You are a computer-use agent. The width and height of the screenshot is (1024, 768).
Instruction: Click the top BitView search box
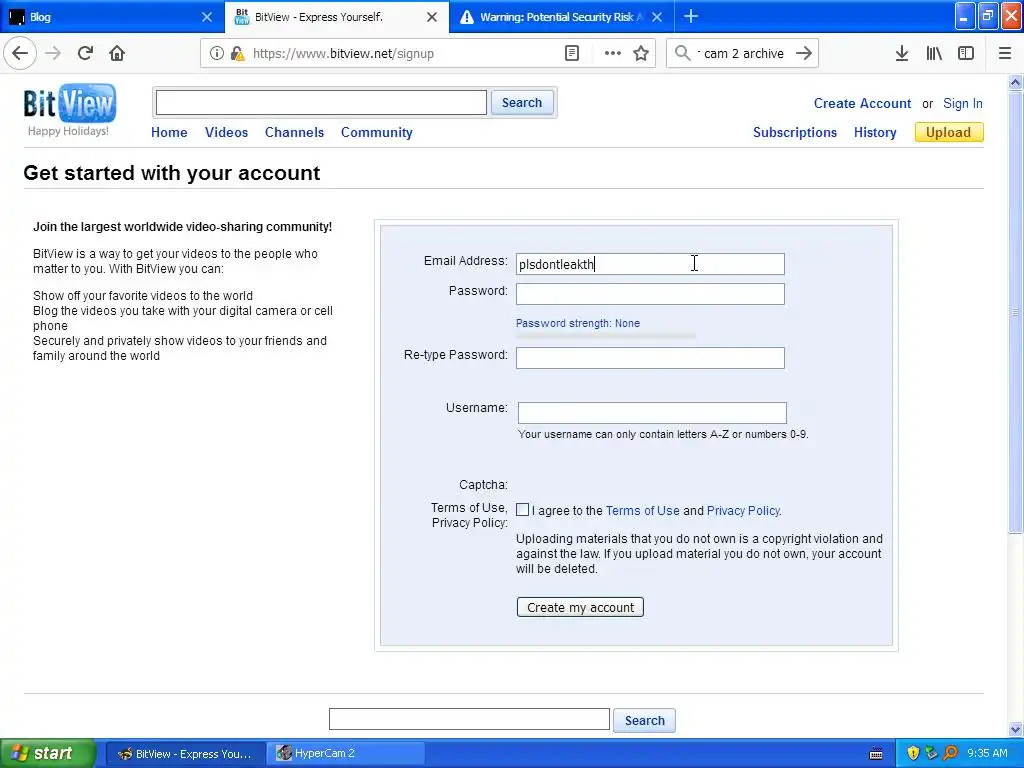(x=321, y=103)
